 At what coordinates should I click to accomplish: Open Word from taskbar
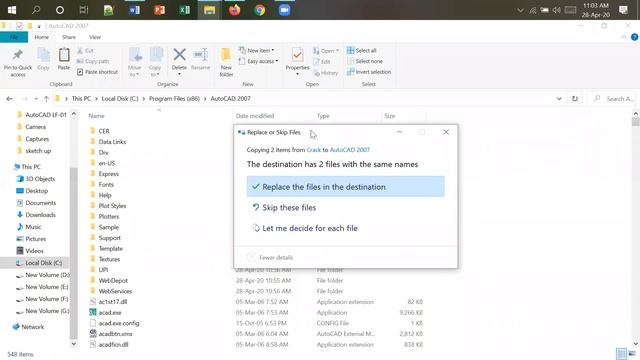click(134, 10)
